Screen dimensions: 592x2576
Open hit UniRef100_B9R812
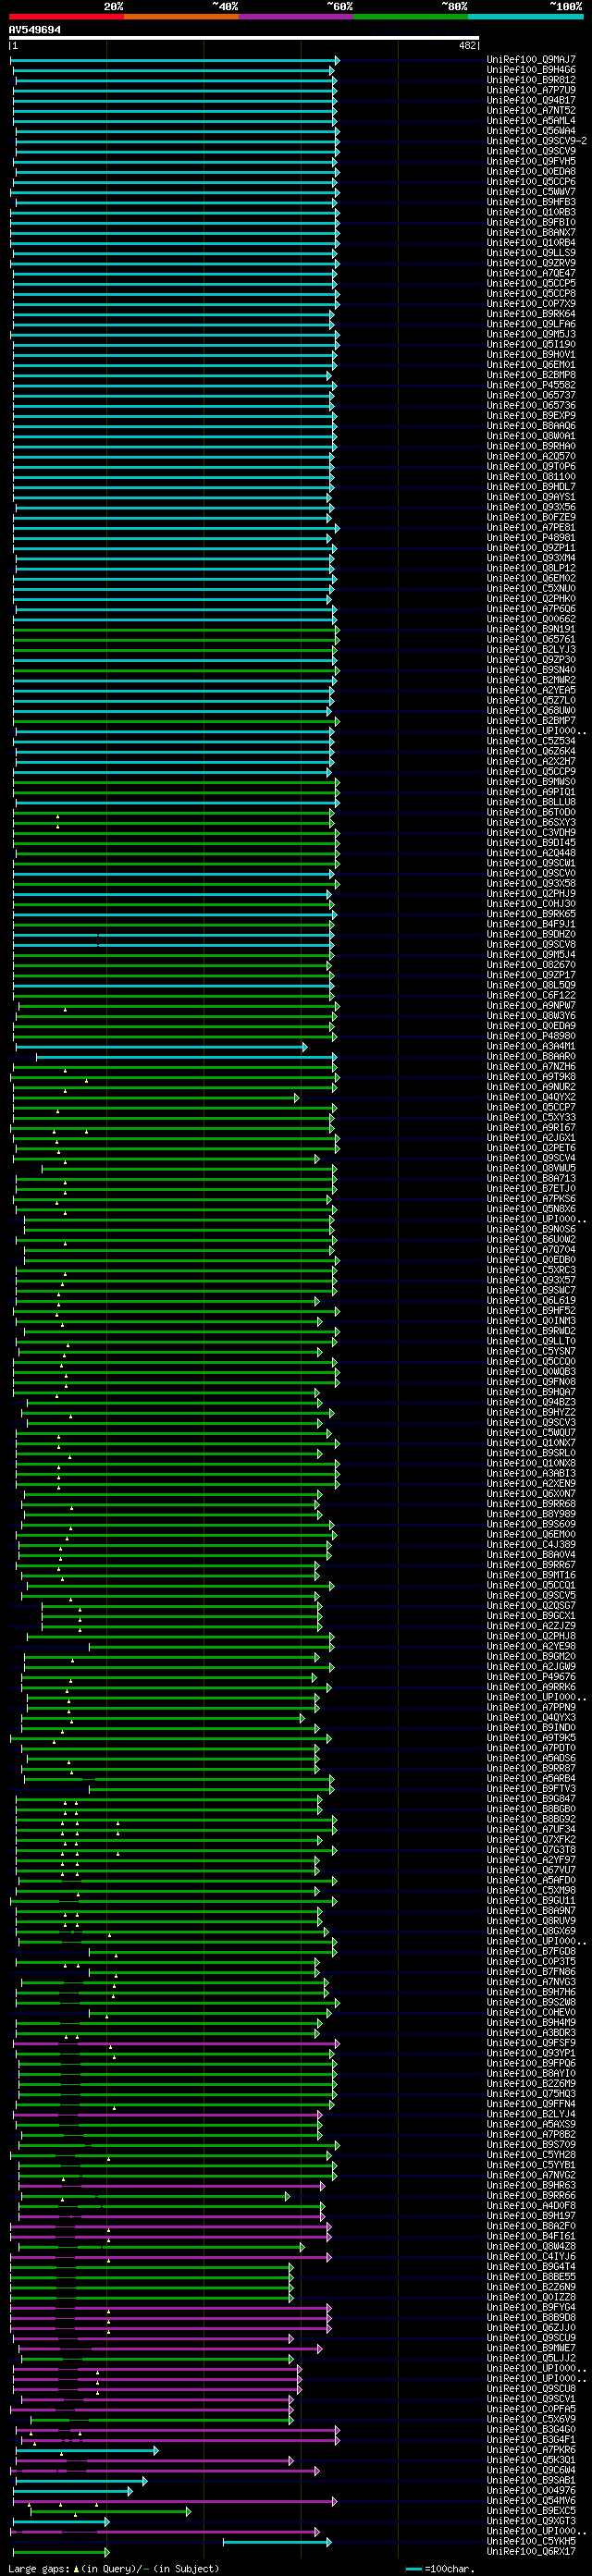[x=531, y=80]
